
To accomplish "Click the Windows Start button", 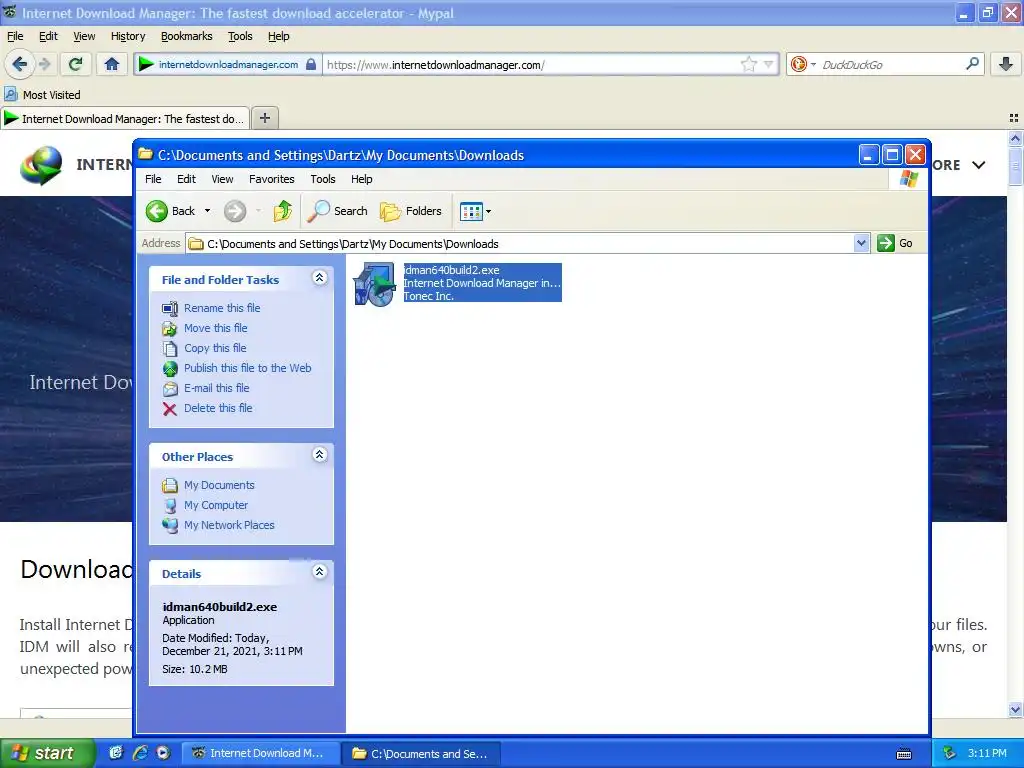I will 48,753.
